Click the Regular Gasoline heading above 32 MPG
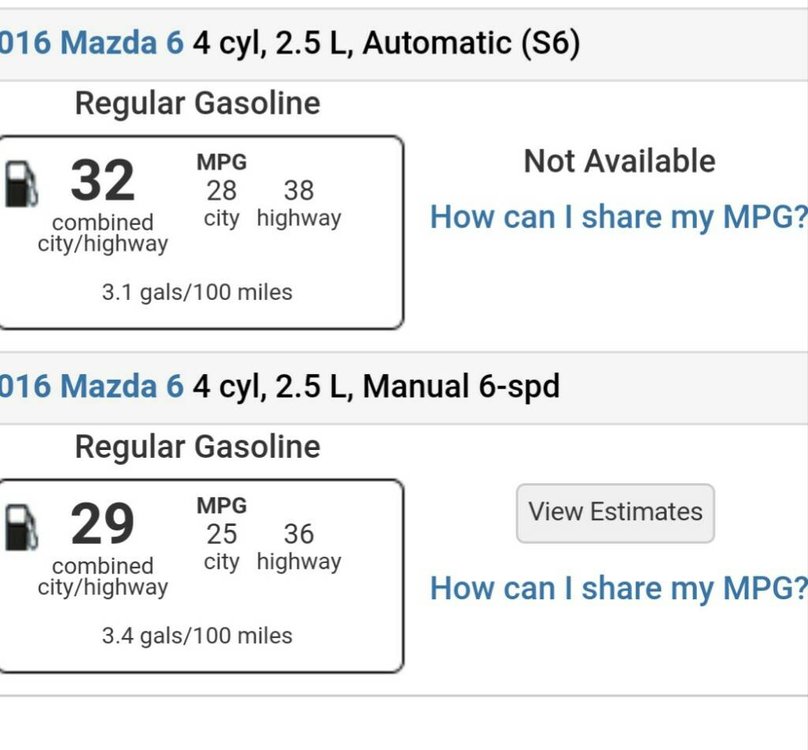This screenshot has width=808, height=750. pos(197,103)
